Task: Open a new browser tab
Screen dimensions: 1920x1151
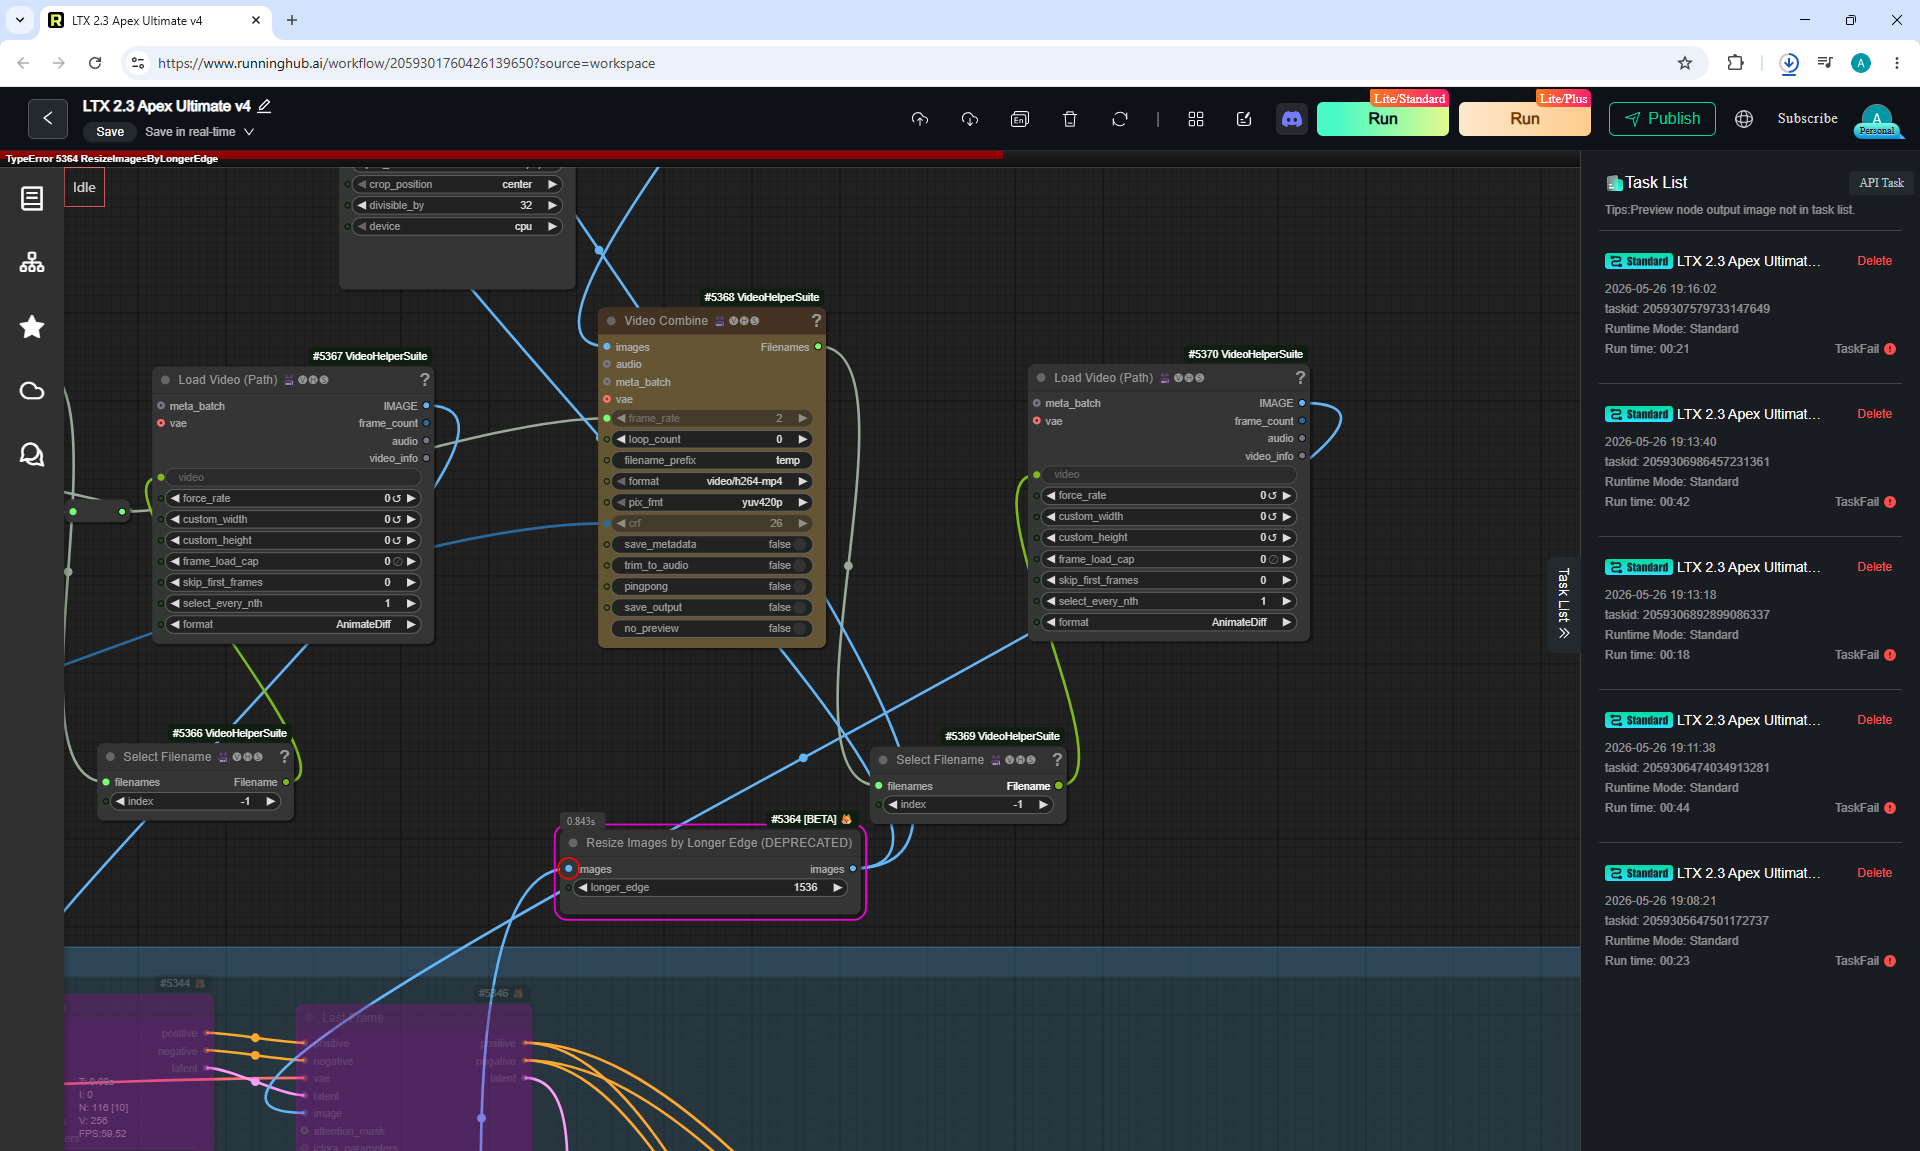Action: [292, 20]
